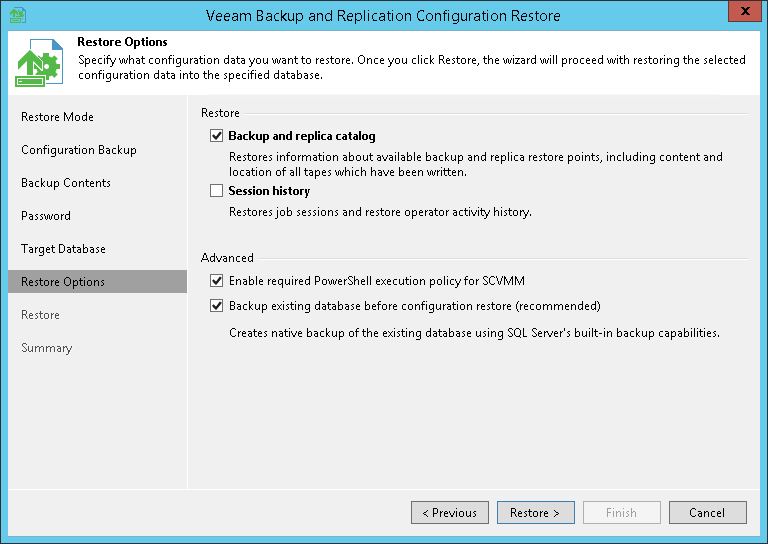This screenshot has height=544, width=768.
Task: Toggle Backup existing database before restore checkbox
Action: point(216,306)
